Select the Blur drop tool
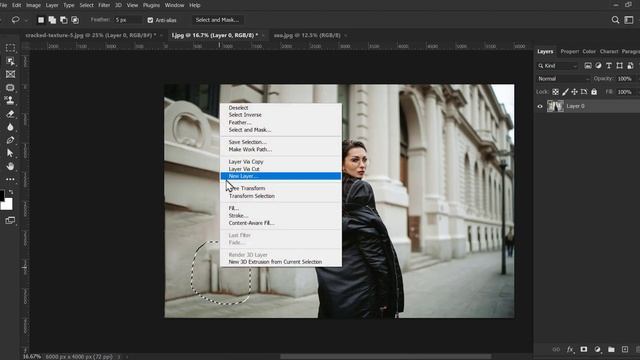The height and width of the screenshot is (360, 640). [10, 127]
